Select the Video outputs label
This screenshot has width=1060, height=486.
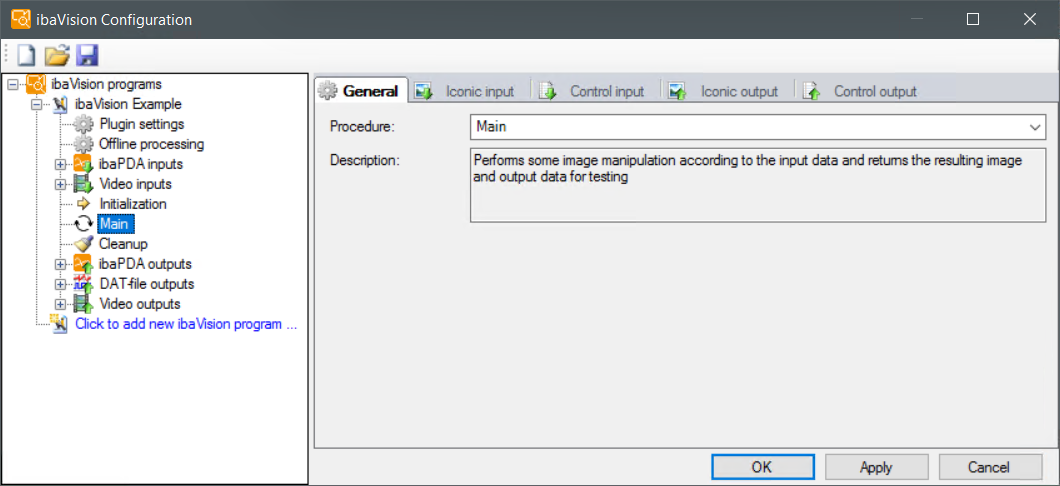point(140,303)
